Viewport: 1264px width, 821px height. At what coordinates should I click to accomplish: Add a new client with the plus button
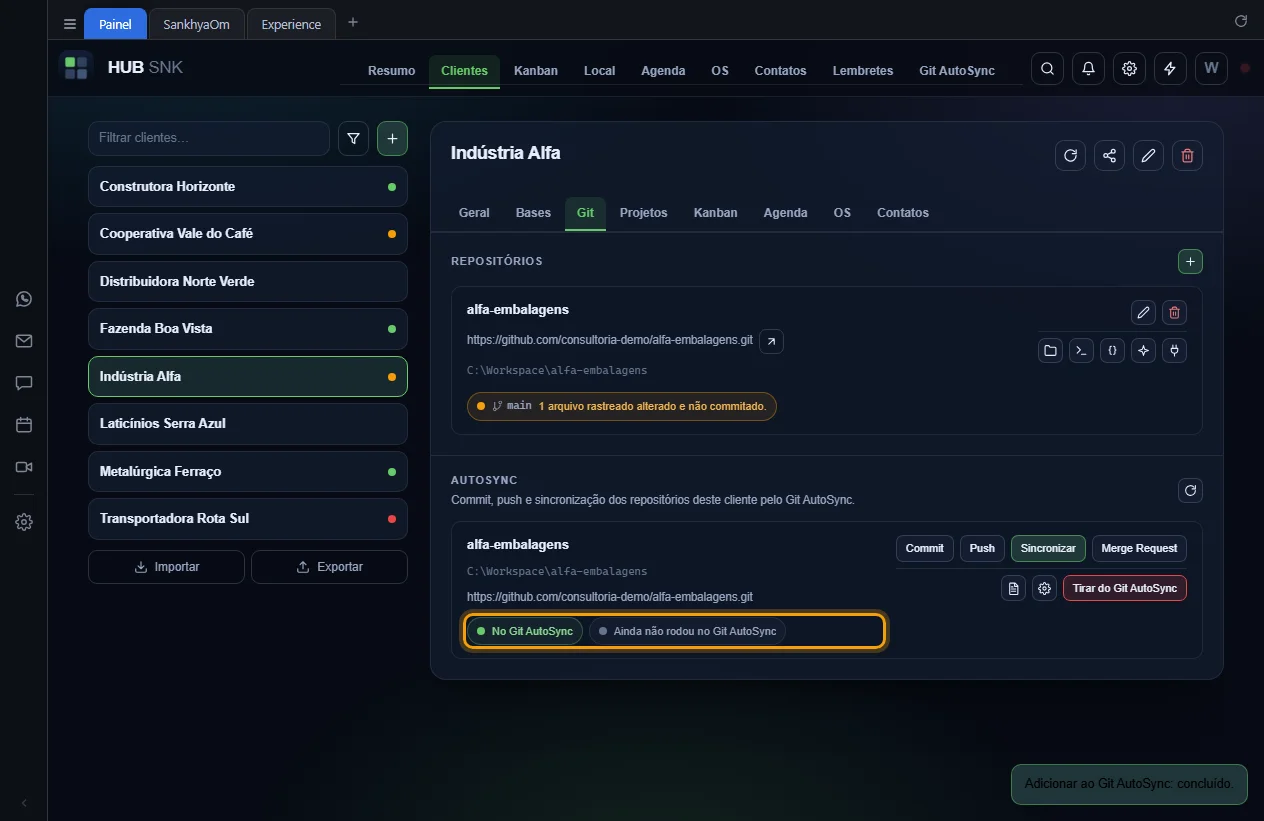coord(392,139)
